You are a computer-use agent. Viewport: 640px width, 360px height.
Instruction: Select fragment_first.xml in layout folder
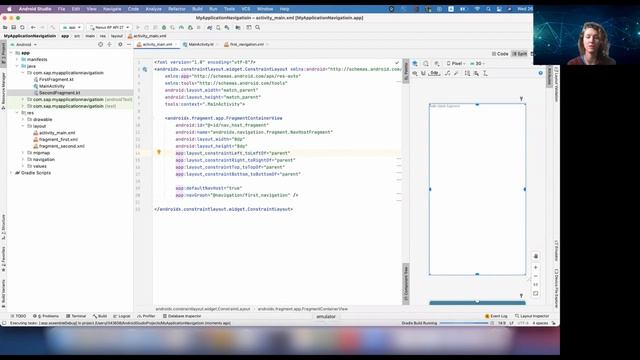pyautogui.click(x=58, y=139)
